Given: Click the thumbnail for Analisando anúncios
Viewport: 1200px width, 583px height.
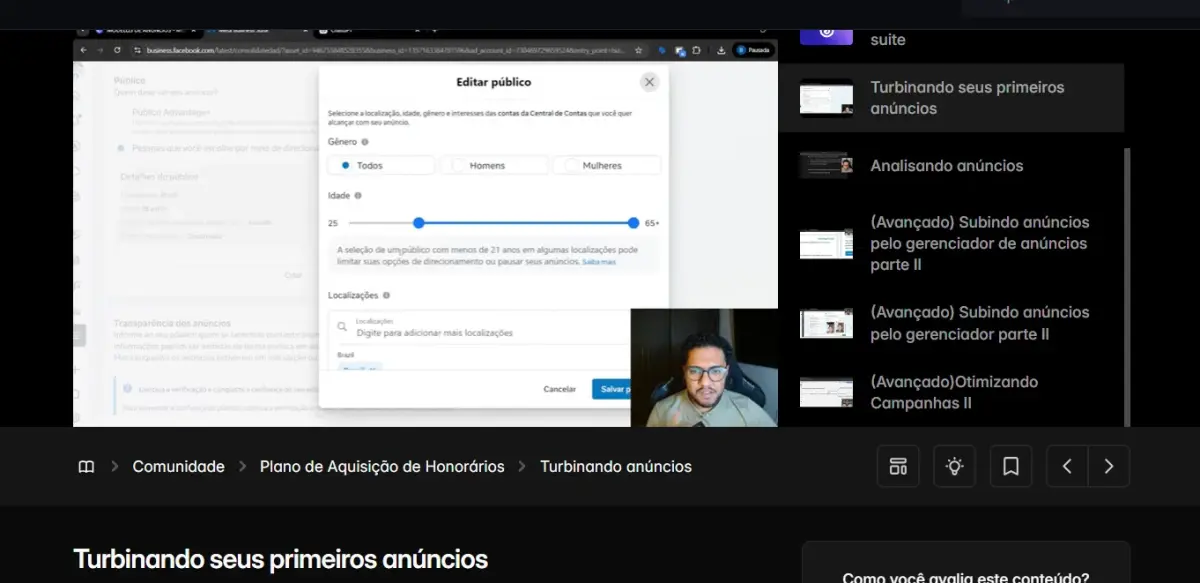Looking at the screenshot, I should tap(826, 166).
